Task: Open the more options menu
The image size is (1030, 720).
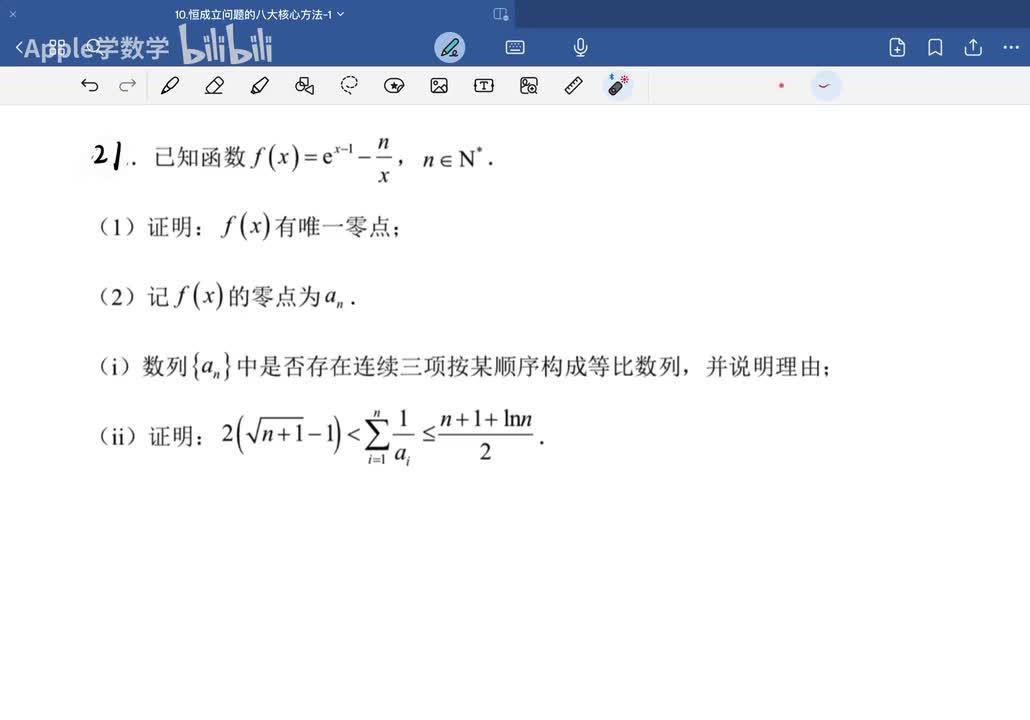Action: click(1011, 47)
